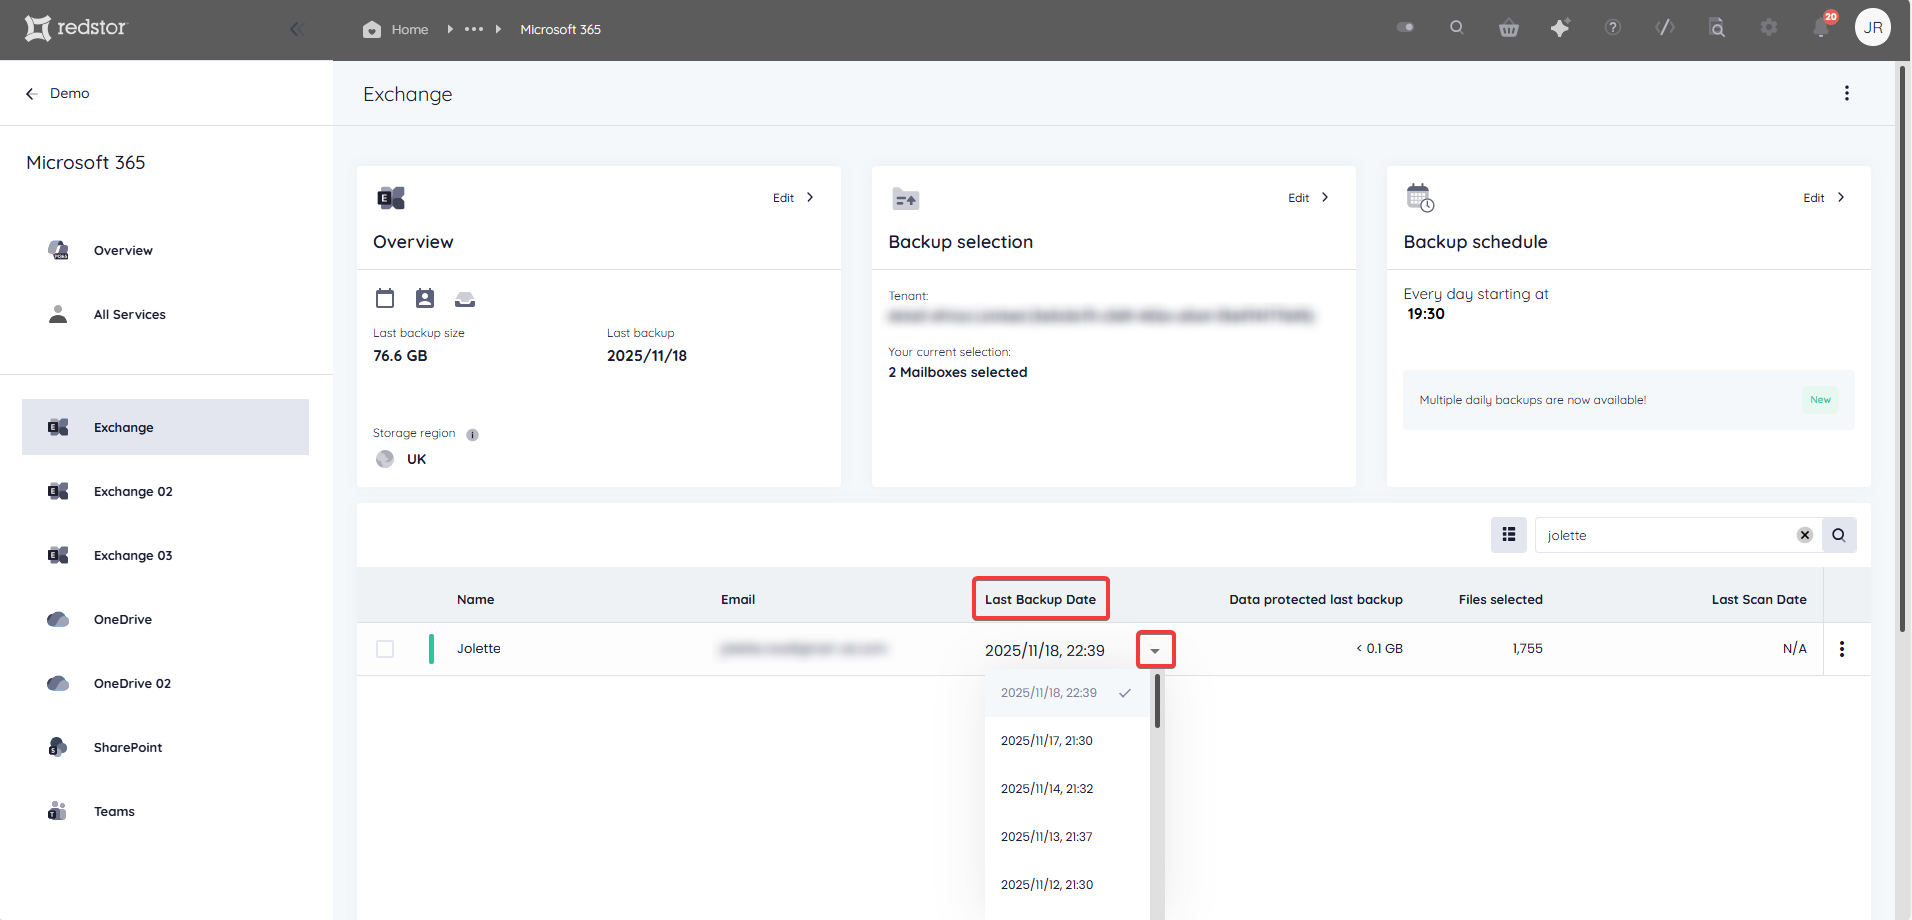Click the New badge on schedule banner
Viewport: 1912px width, 920px height.
point(1820,400)
